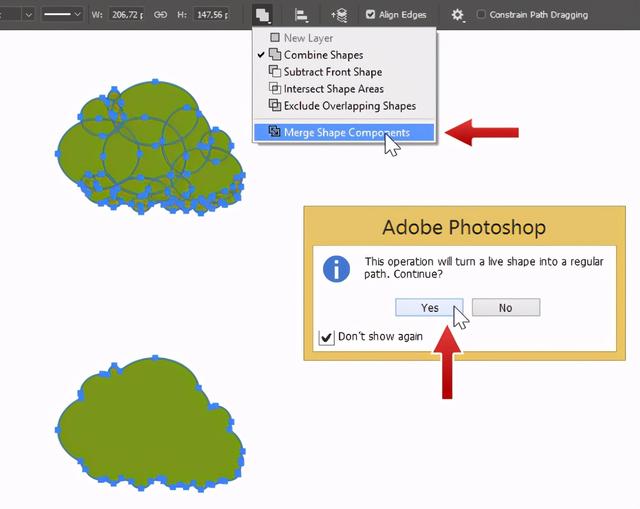
Task: Click the height H input field
Action: click(x=212, y=15)
